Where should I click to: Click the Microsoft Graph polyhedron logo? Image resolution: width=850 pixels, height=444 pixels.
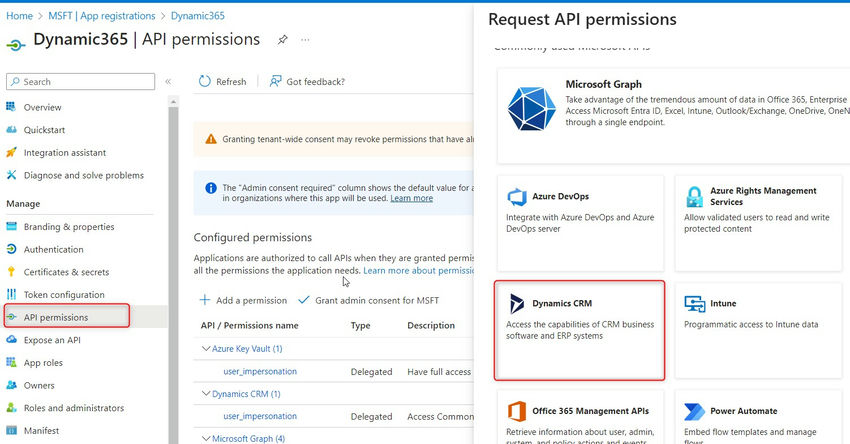tap(531, 108)
